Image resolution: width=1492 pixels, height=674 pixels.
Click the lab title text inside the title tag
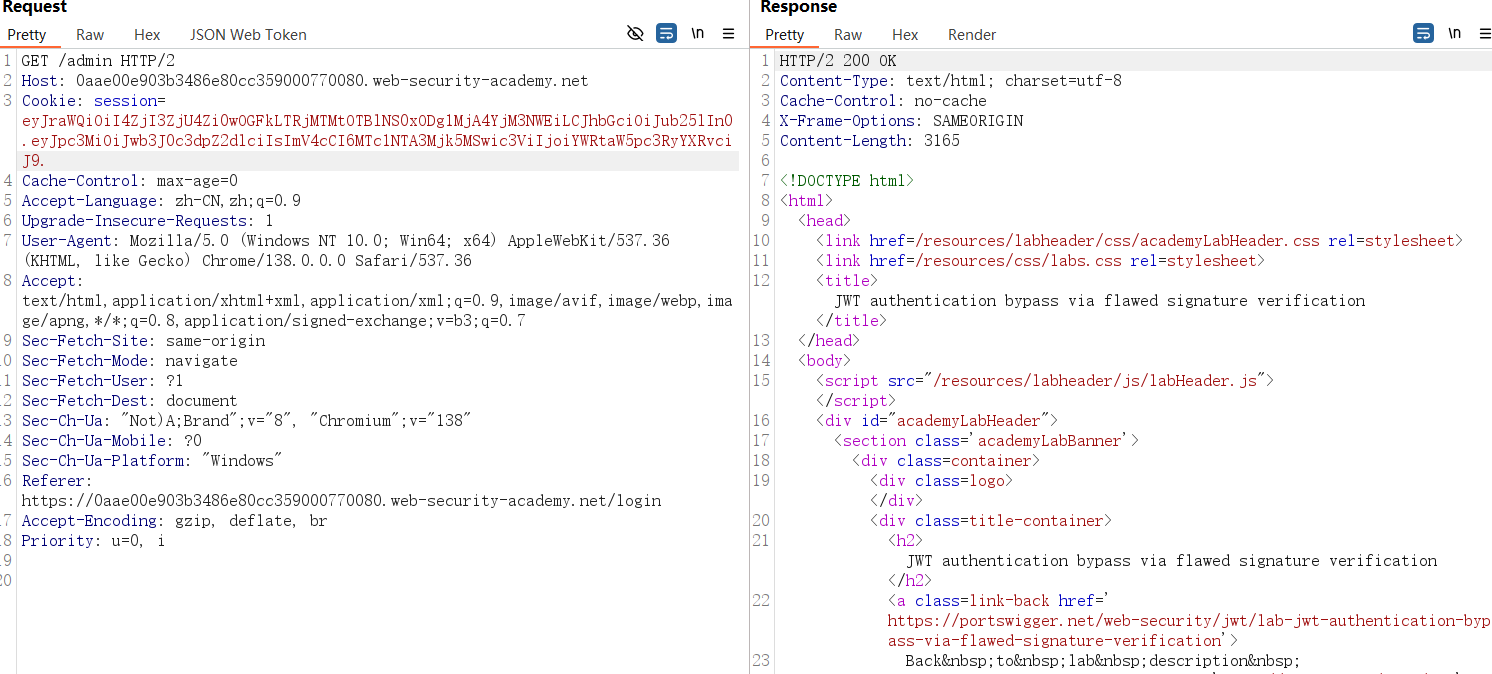[x=1100, y=301]
